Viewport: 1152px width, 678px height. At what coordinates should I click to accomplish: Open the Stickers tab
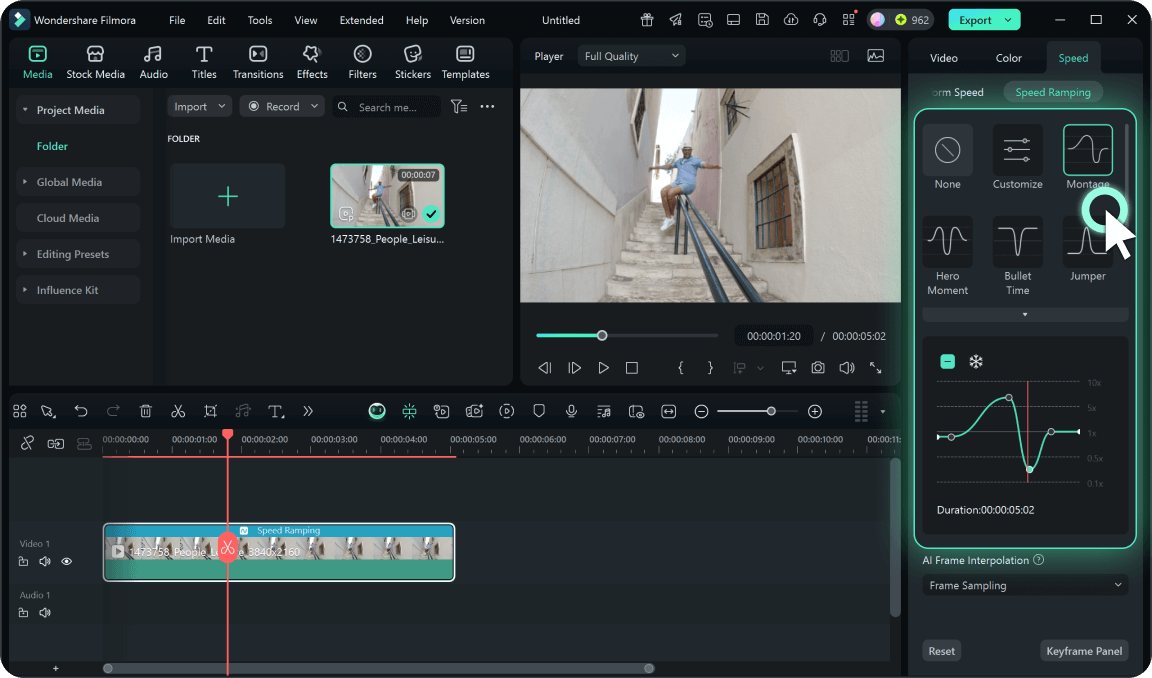click(413, 62)
